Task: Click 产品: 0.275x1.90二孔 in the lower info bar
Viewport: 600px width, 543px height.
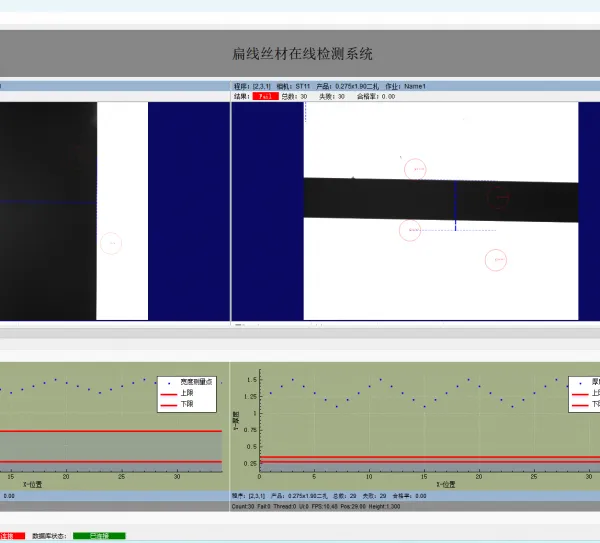Action: (x=299, y=496)
